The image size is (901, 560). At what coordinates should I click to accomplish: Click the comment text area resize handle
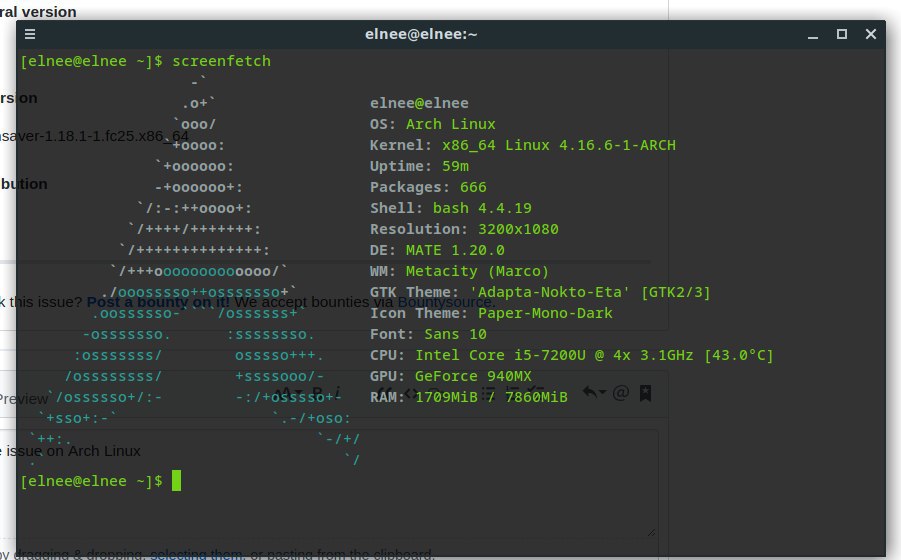tap(651, 532)
